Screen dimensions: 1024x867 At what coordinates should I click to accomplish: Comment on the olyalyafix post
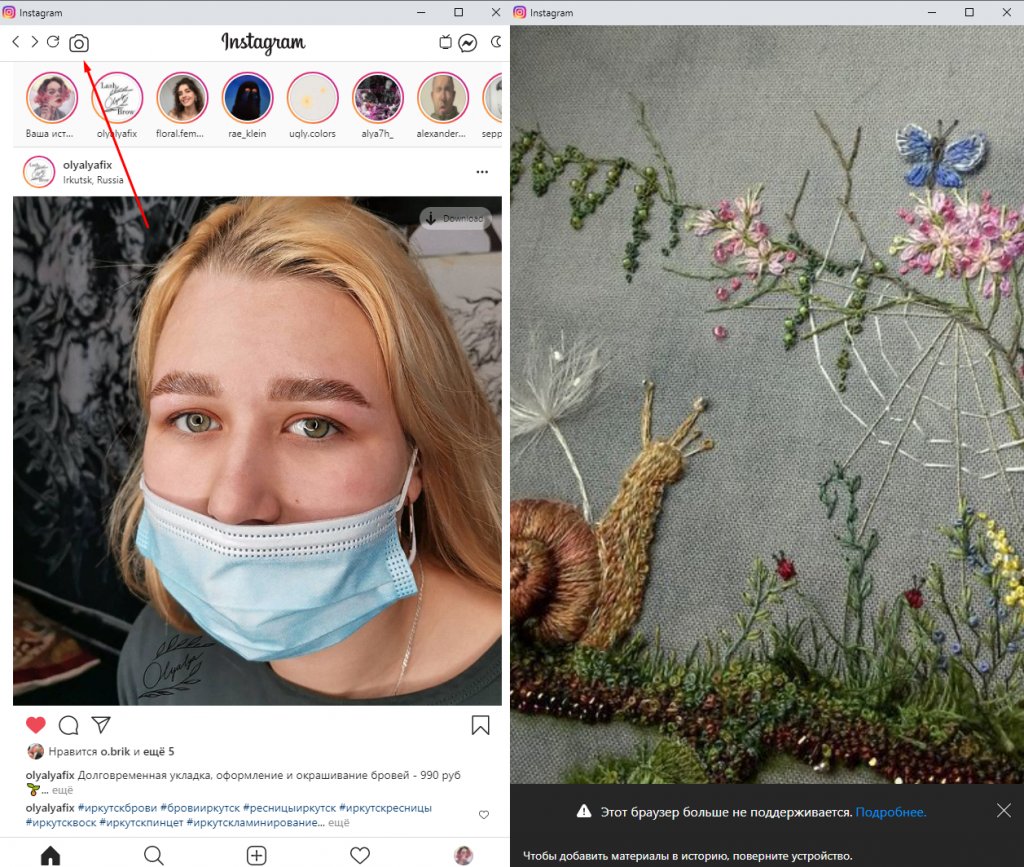[x=69, y=725]
